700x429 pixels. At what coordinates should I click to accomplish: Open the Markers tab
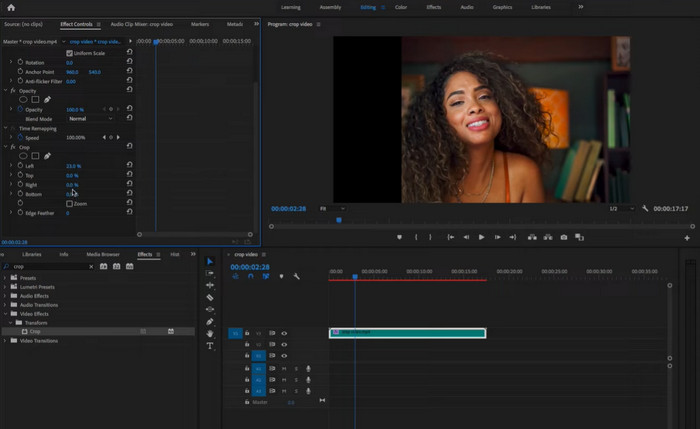[200, 24]
